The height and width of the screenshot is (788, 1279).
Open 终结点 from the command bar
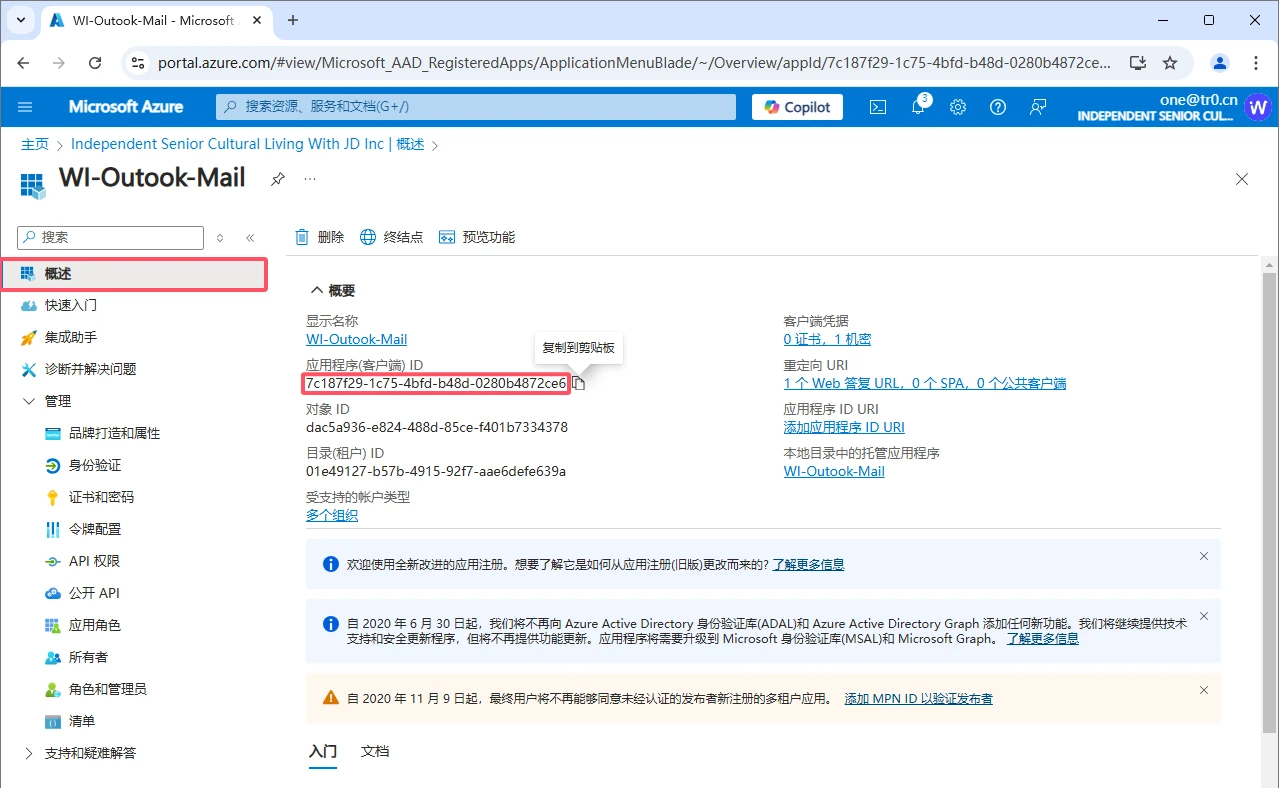[x=392, y=237]
